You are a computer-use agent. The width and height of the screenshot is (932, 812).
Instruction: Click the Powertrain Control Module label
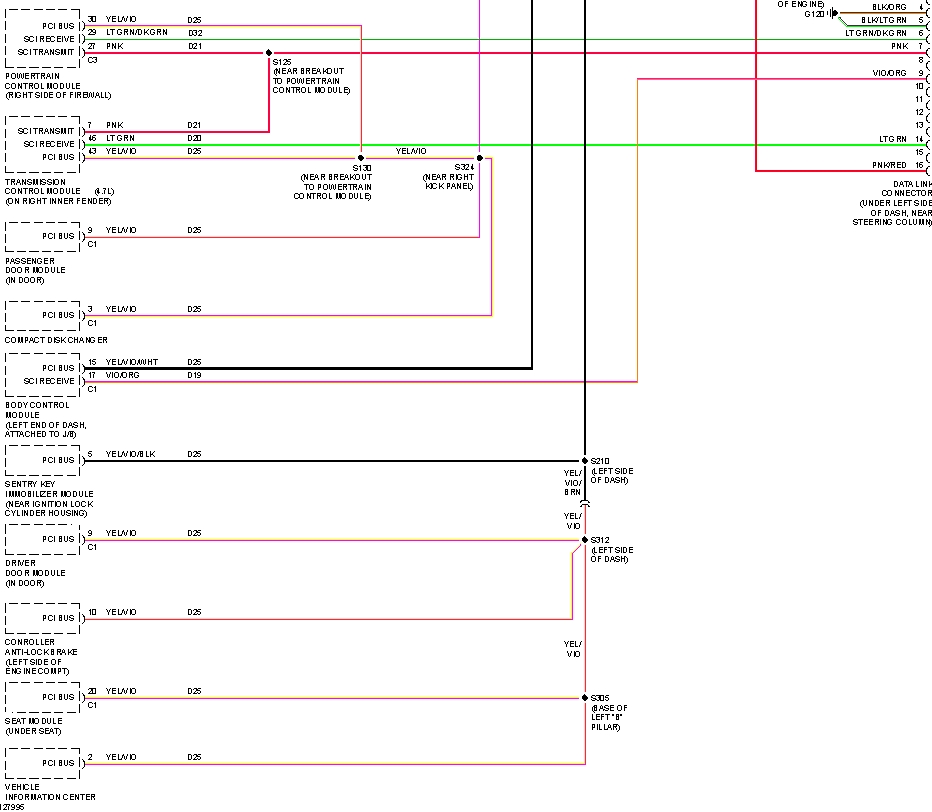(x=58, y=86)
